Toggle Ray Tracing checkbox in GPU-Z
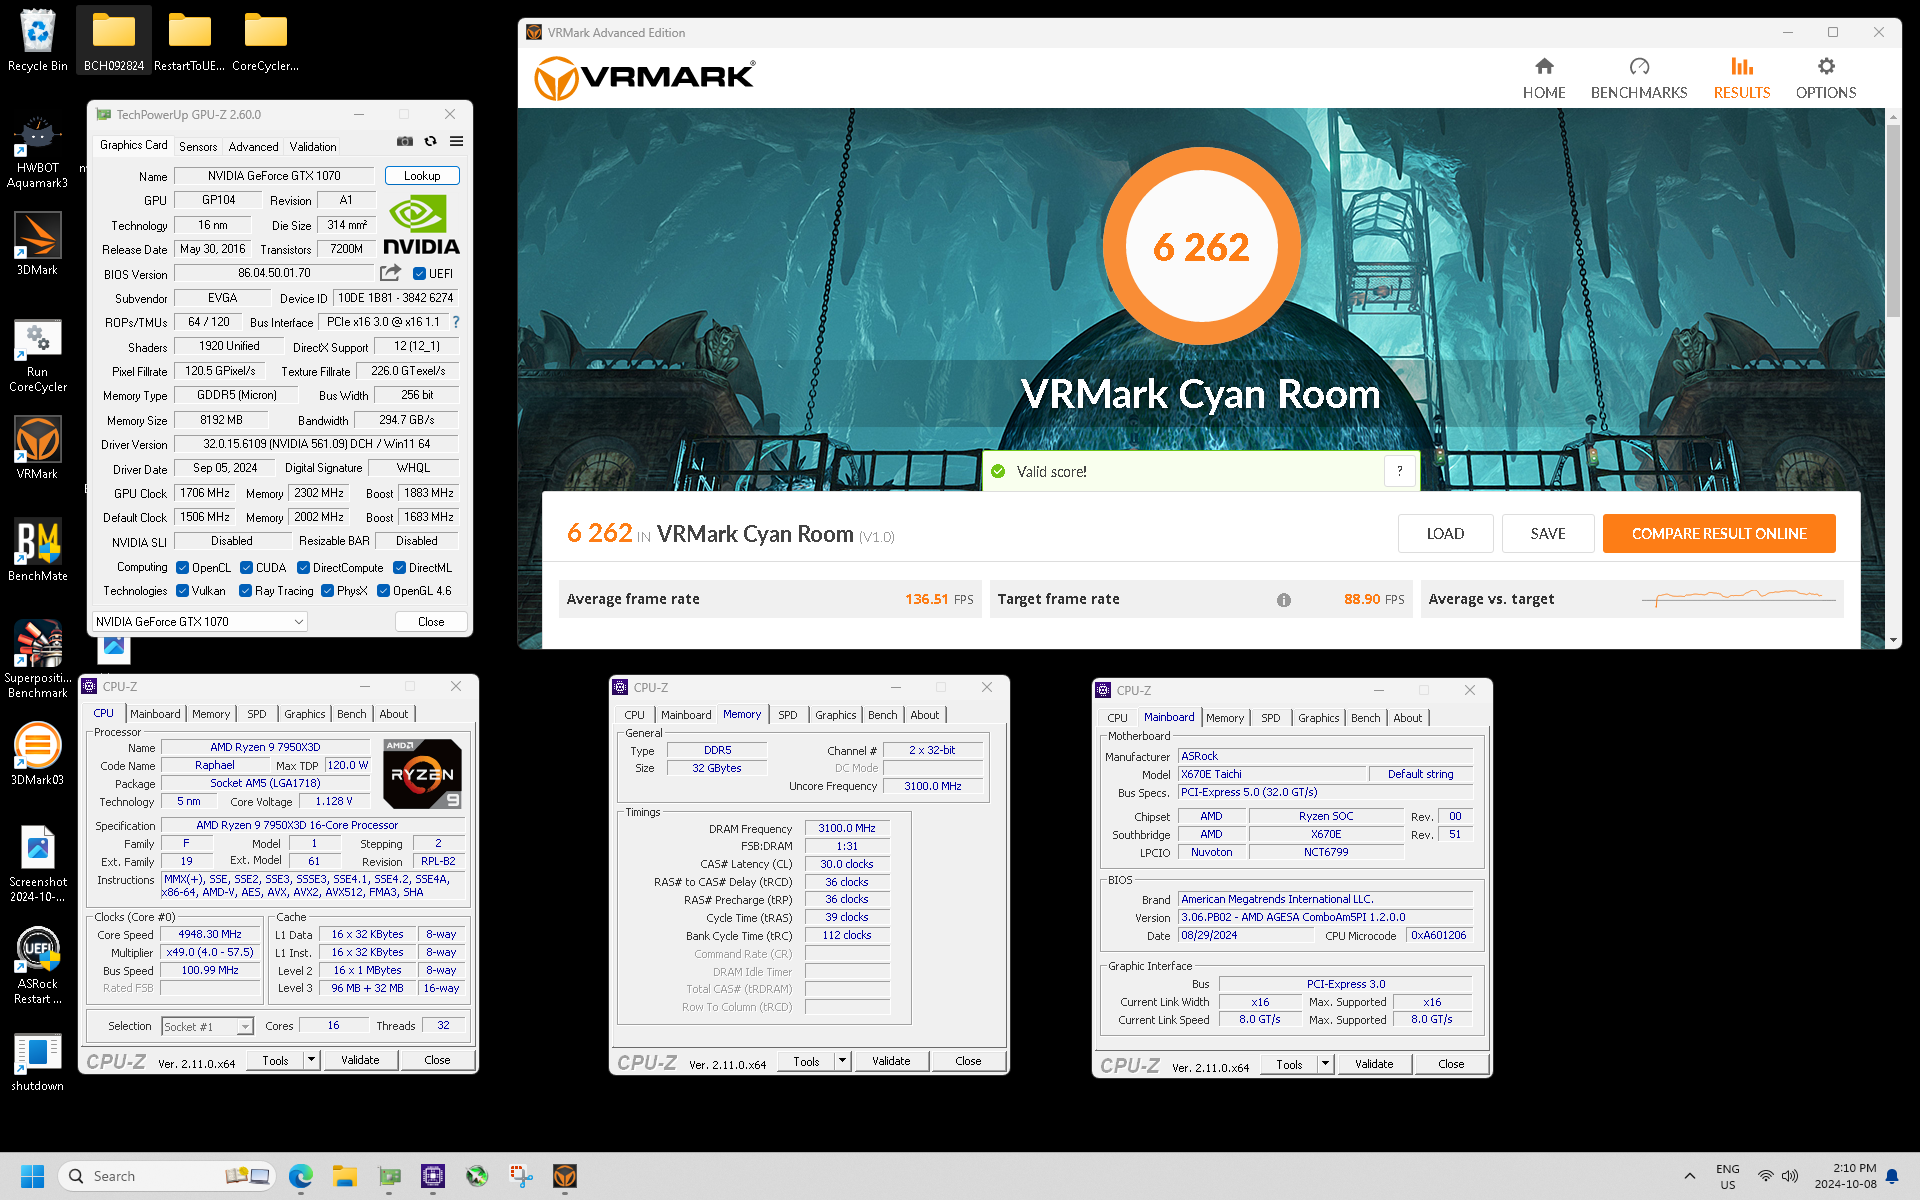Viewport: 1920px width, 1200px height. coord(245,591)
